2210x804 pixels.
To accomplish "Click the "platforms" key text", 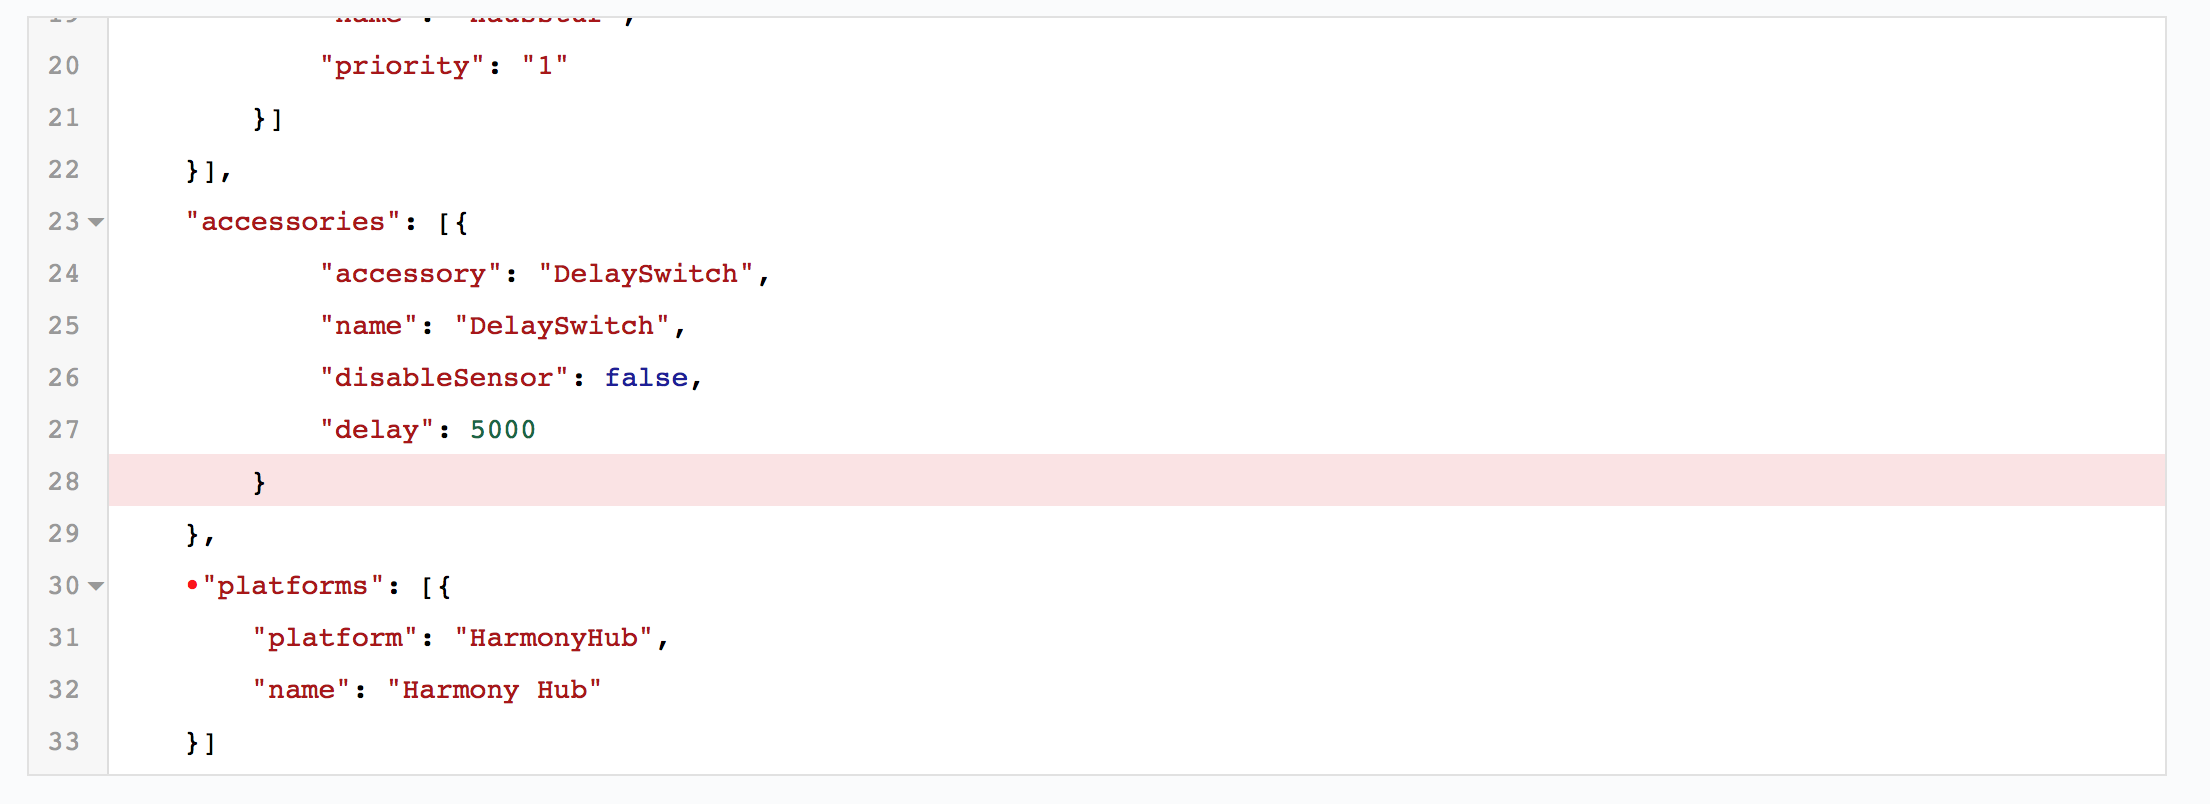I will tap(293, 585).
